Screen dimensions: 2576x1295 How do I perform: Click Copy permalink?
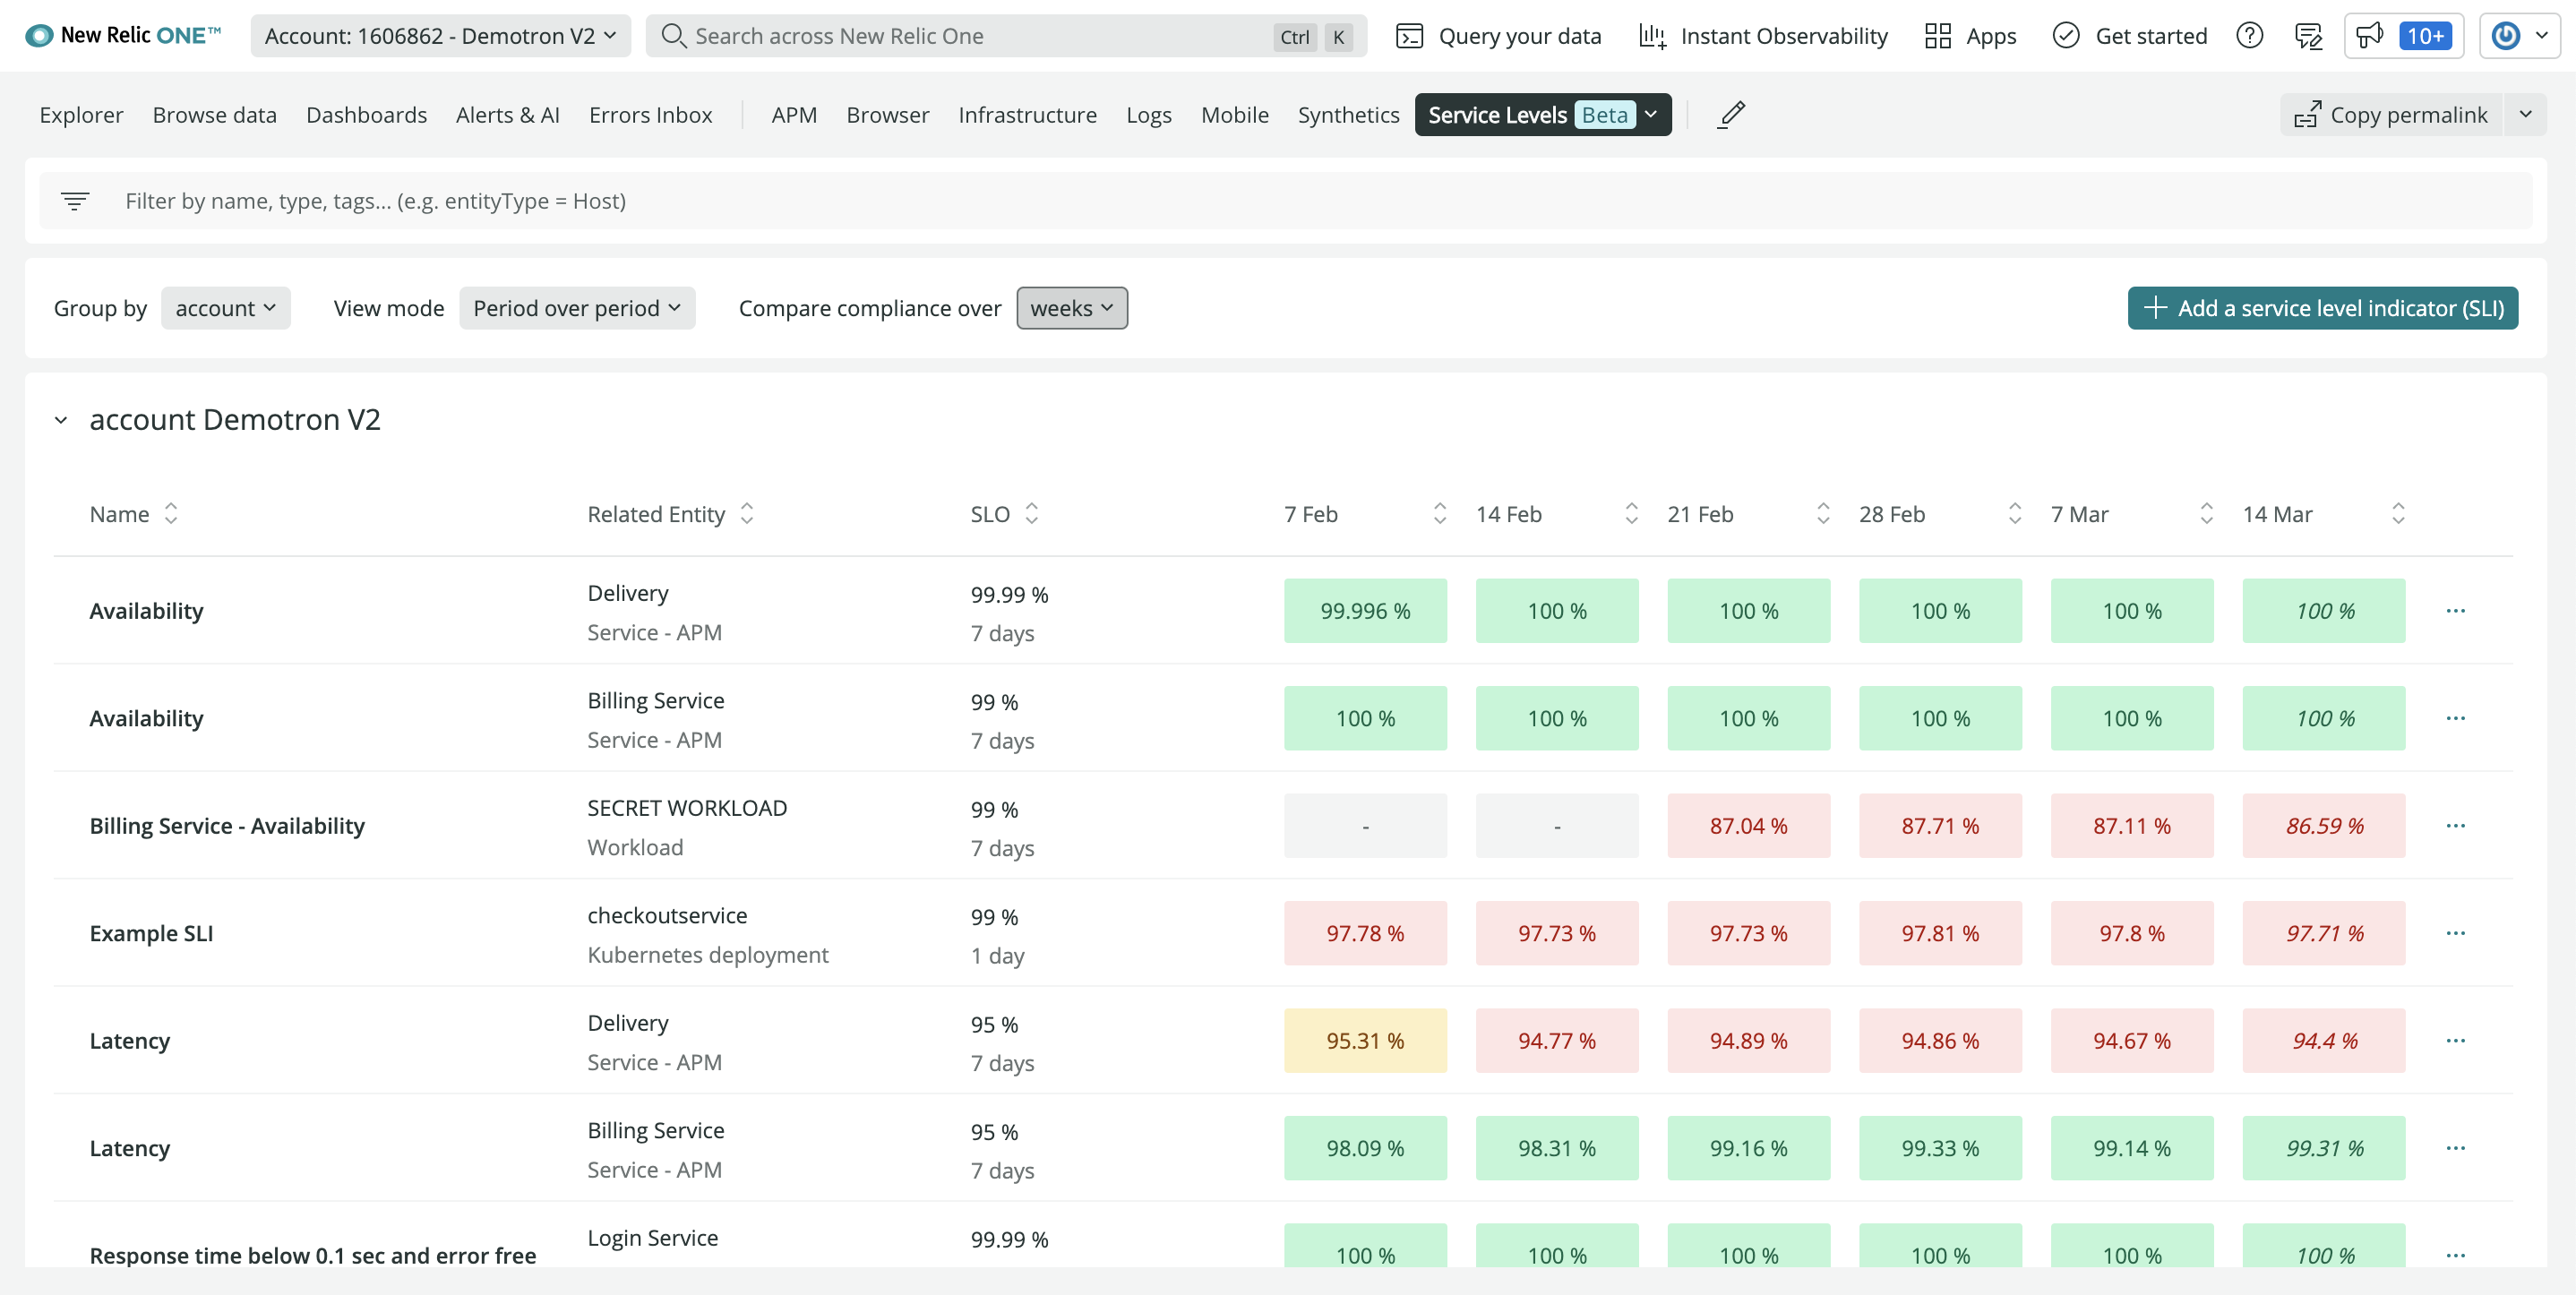tap(2391, 115)
